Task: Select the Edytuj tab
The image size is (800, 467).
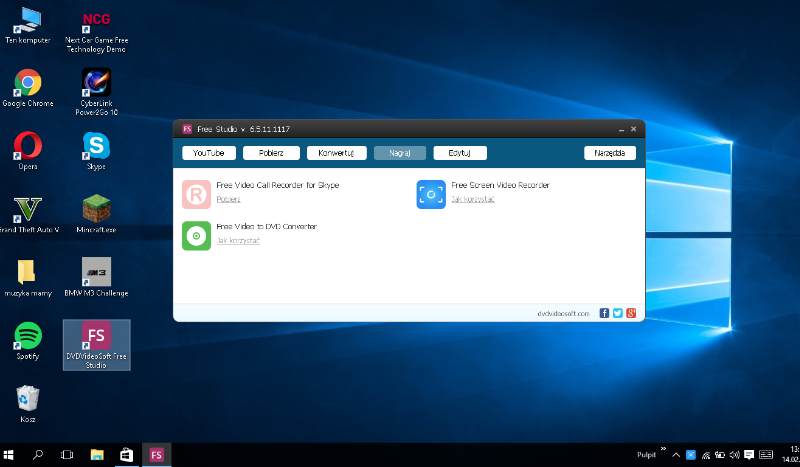Action: point(460,153)
